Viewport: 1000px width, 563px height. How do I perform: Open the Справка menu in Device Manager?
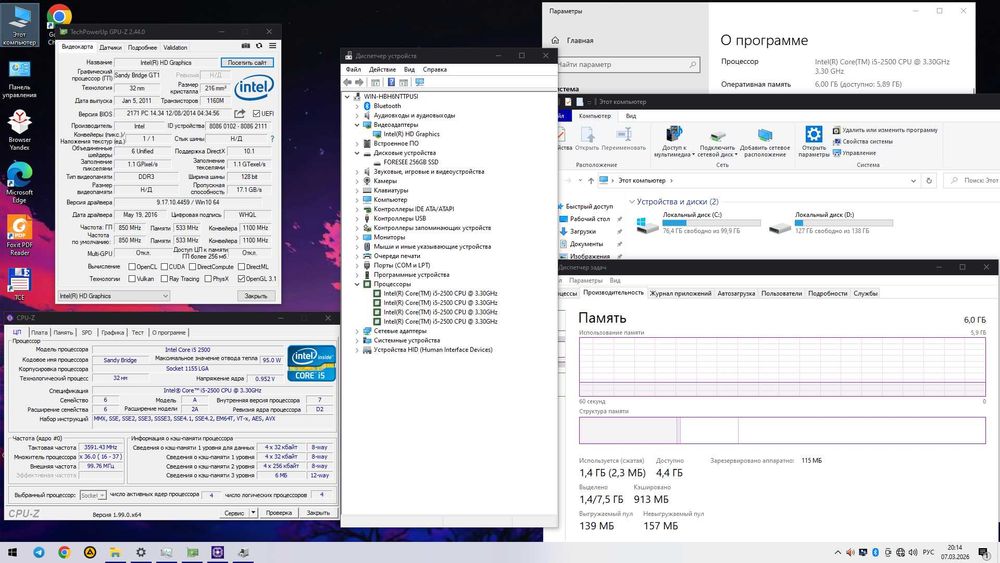click(x=434, y=69)
